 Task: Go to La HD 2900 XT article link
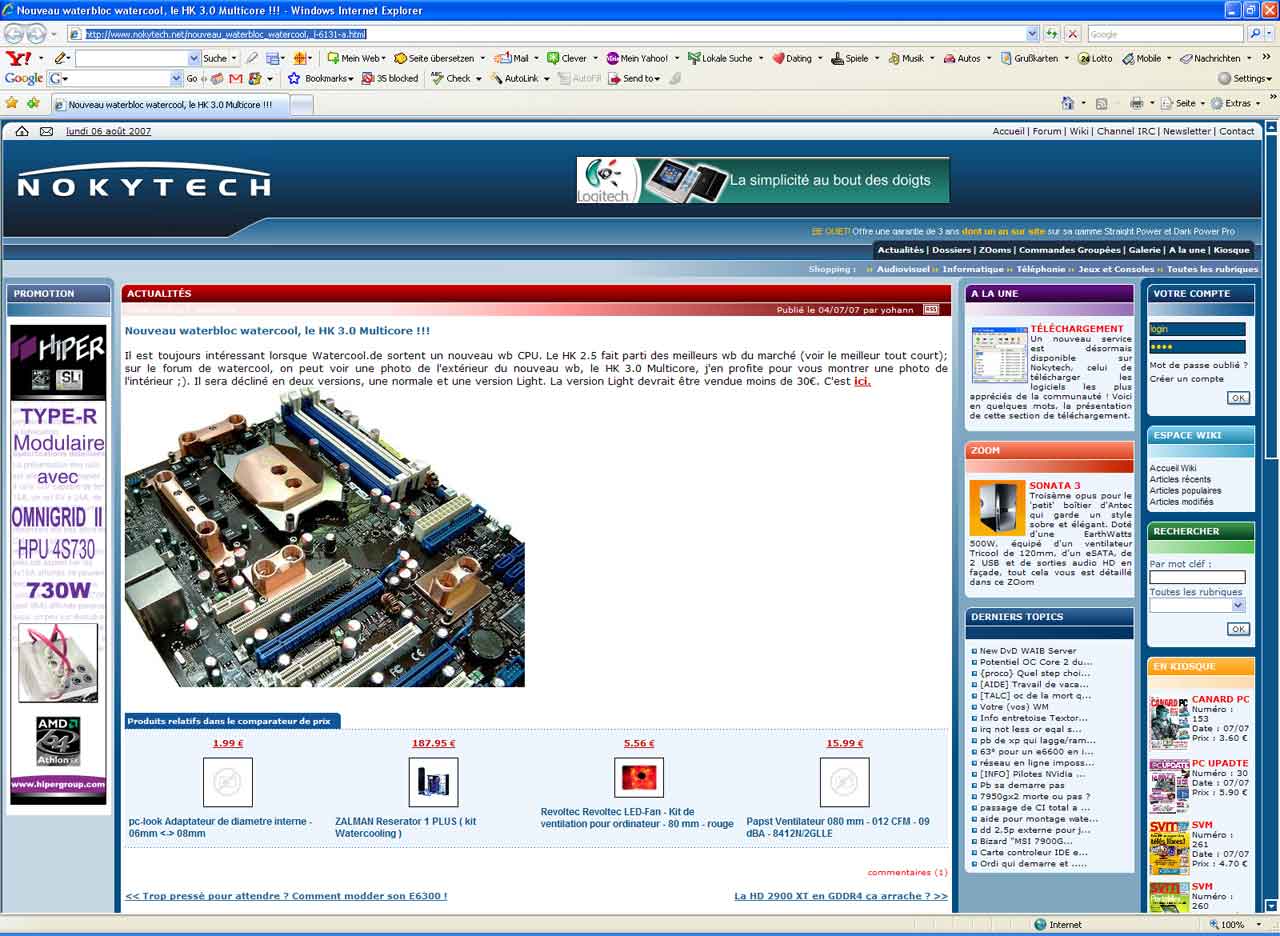(x=841, y=896)
